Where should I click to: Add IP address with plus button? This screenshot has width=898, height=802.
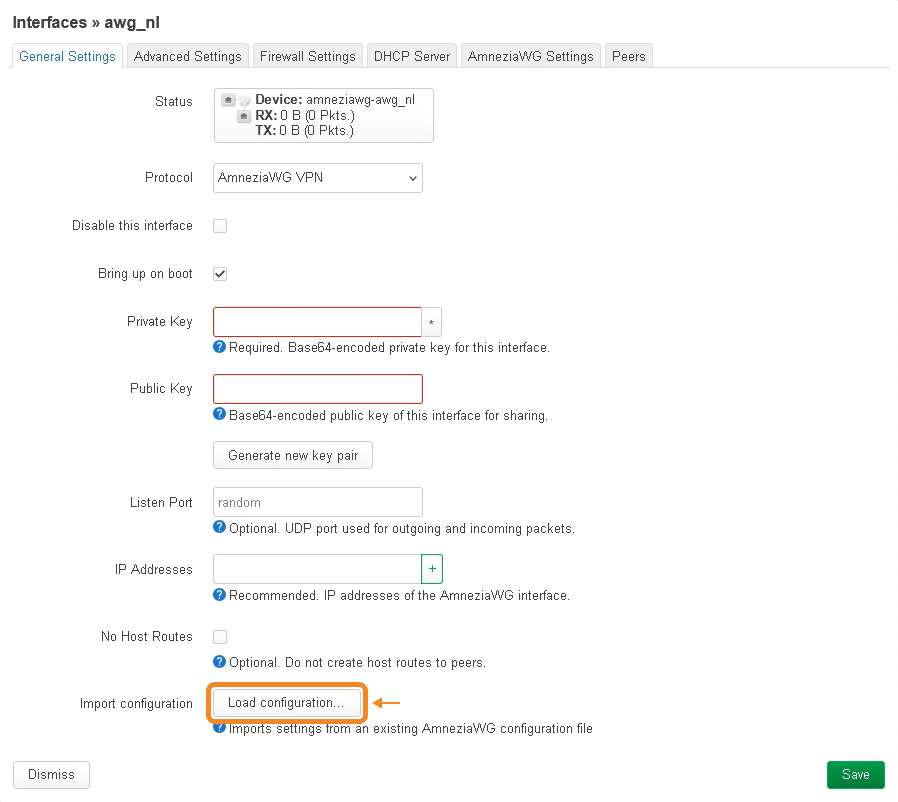pyautogui.click(x=432, y=569)
